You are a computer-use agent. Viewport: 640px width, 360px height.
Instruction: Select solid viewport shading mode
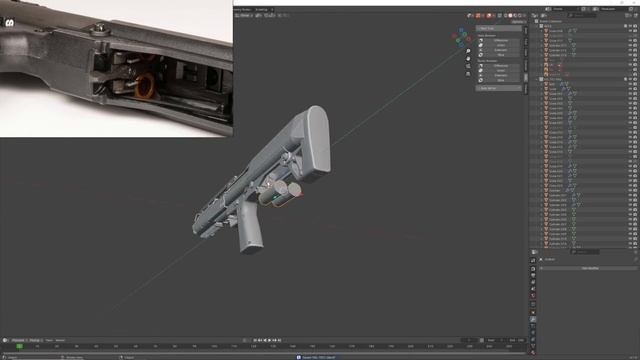510,16
